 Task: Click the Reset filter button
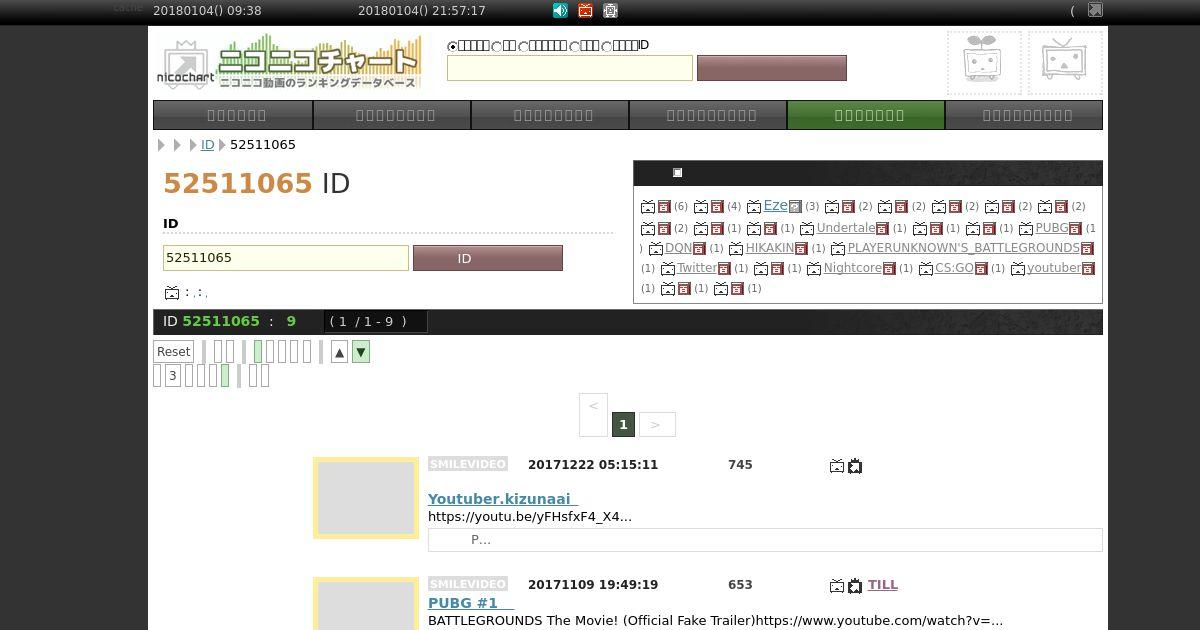coord(173,352)
